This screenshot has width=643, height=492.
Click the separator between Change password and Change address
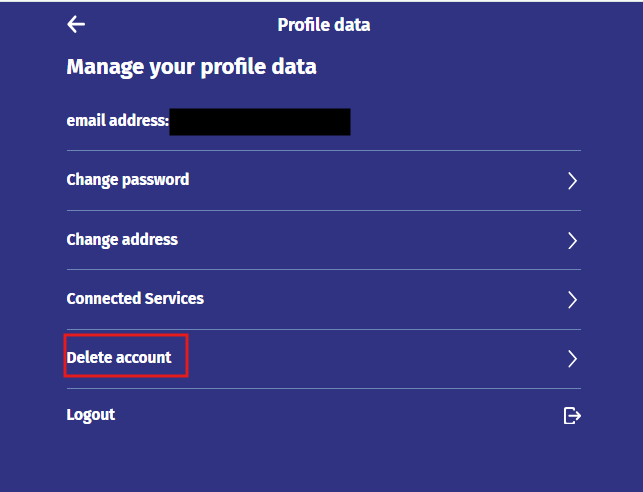coord(324,210)
